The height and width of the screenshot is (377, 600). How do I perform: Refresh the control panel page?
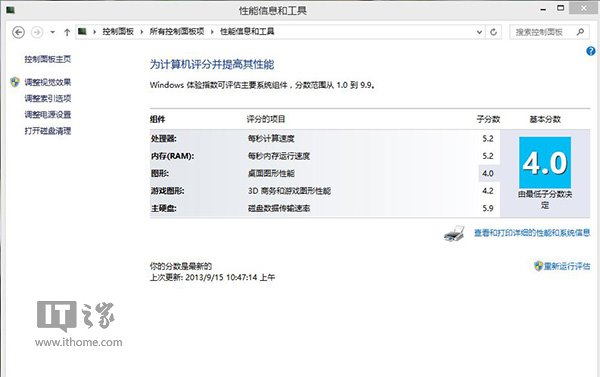pos(494,32)
